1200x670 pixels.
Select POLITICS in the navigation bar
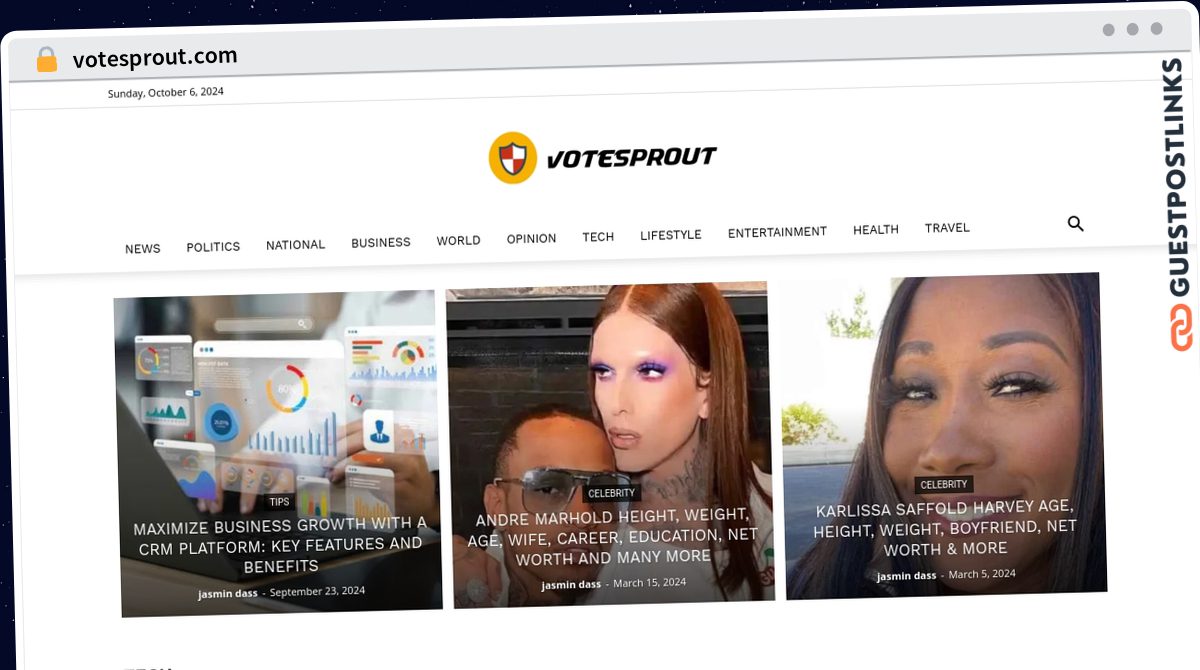click(213, 247)
